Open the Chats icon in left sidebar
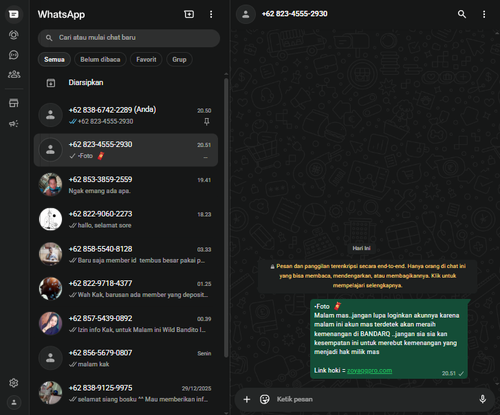This screenshot has height=415, width=500. pyautogui.click(x=14, y=14)
